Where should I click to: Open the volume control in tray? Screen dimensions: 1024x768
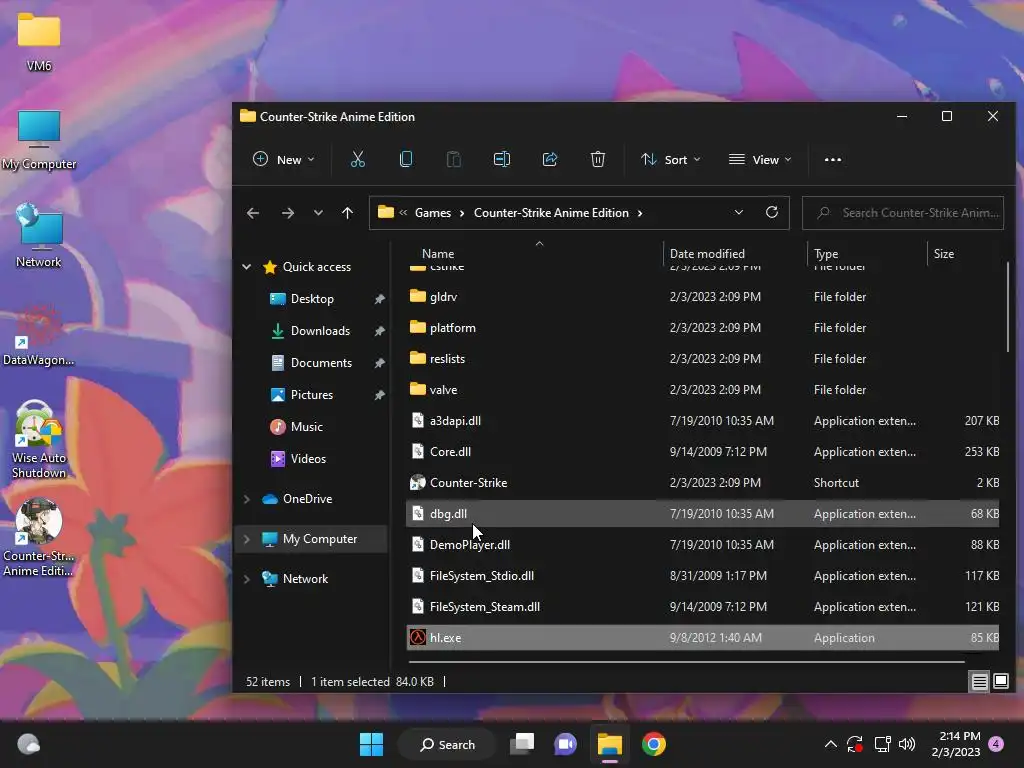coord(907,744)
